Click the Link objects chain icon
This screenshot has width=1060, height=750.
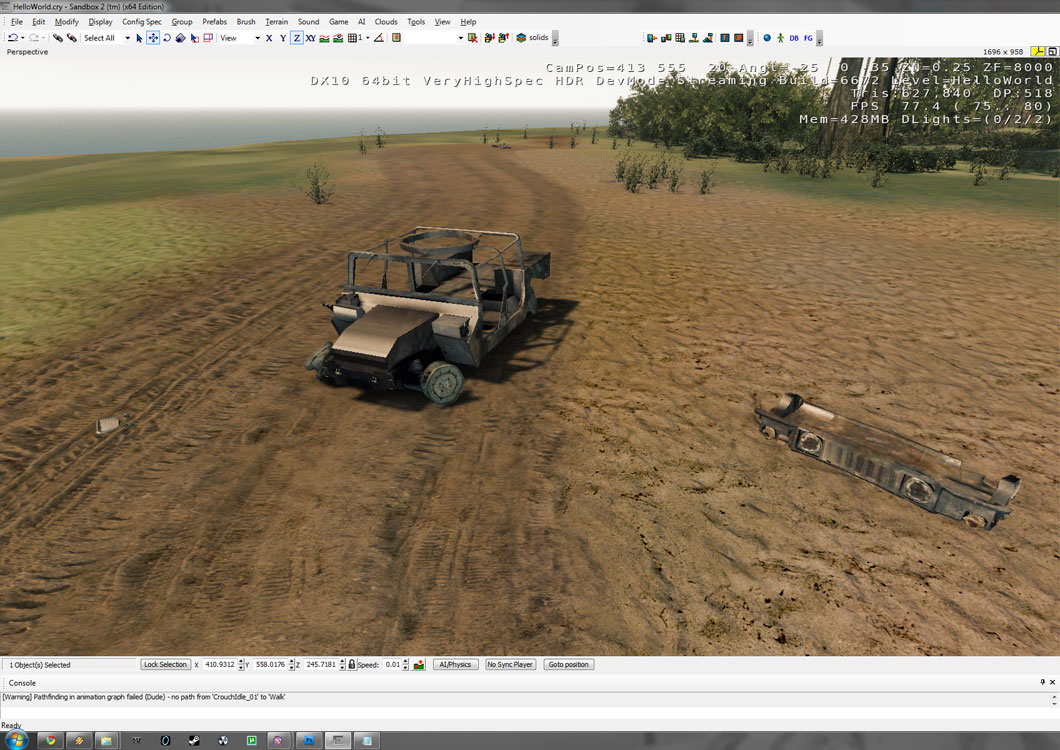pos(57,38)
